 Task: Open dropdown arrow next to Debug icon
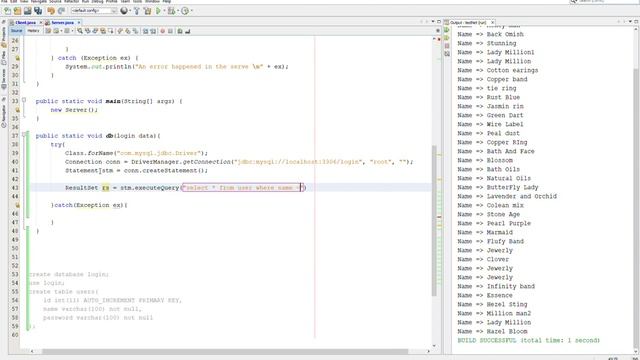[x=178, y=11]
